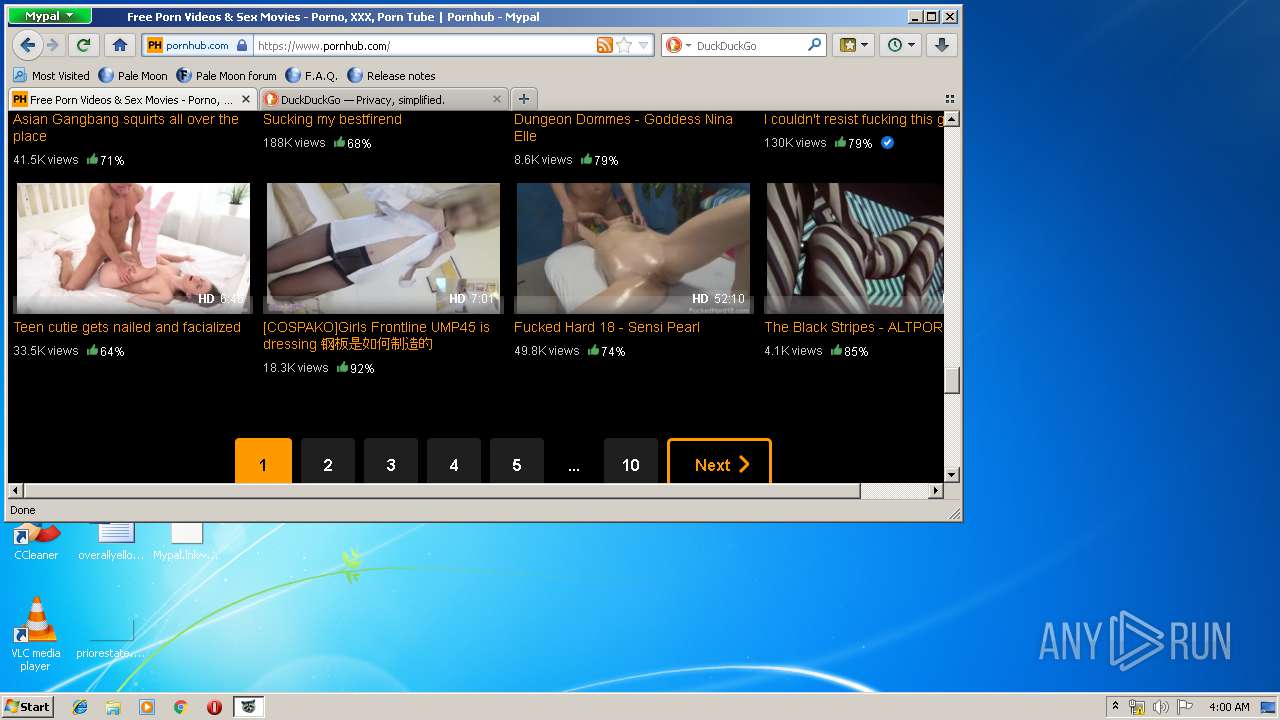
Task: Click the vertical scrollbar down arrow
Action: [x=952, y=475]
